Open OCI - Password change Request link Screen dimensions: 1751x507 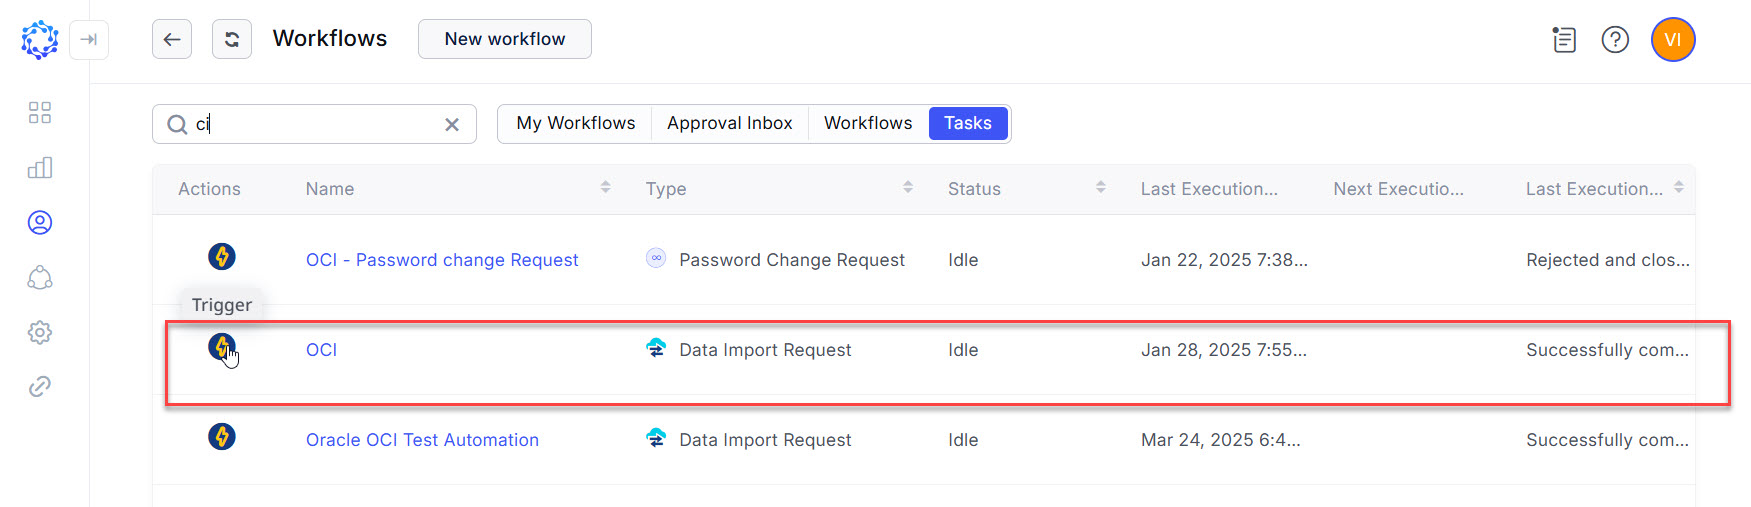pos(442,260)
